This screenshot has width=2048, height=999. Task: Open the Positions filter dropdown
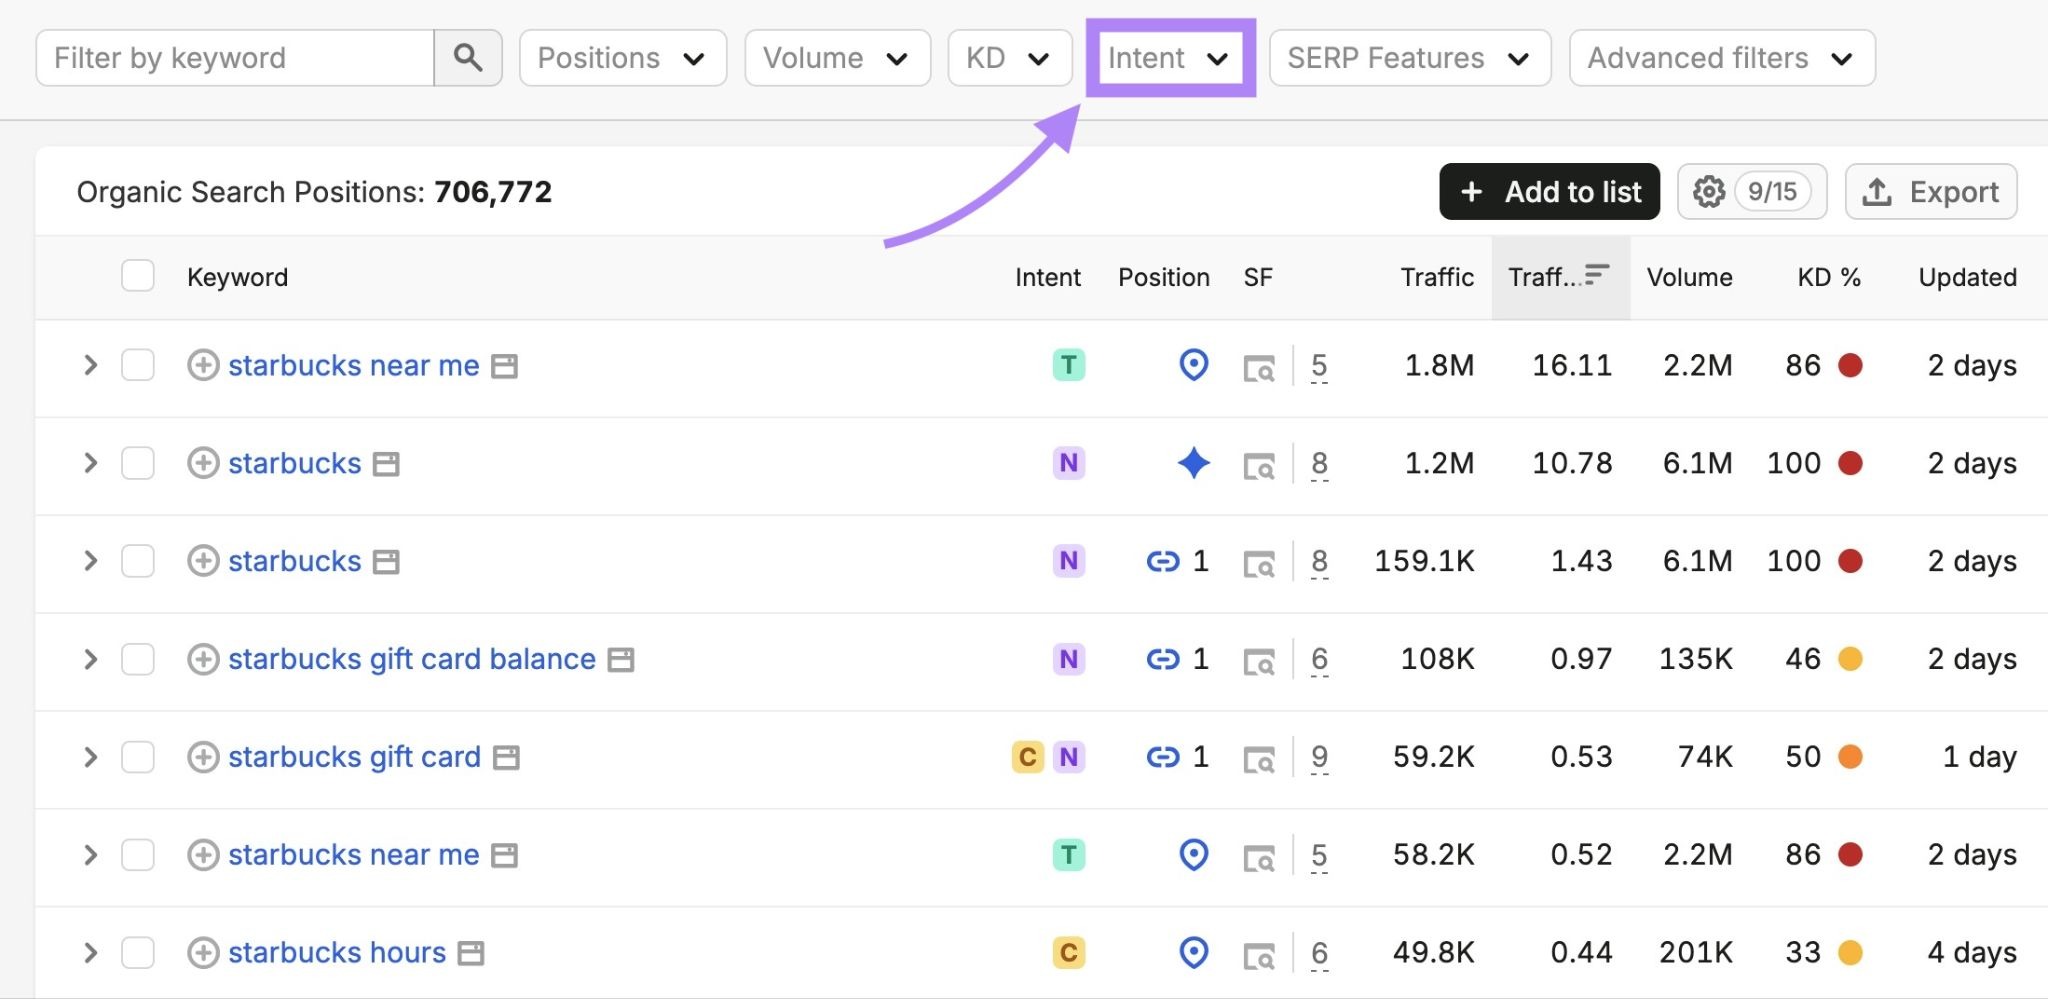point(623,58)
